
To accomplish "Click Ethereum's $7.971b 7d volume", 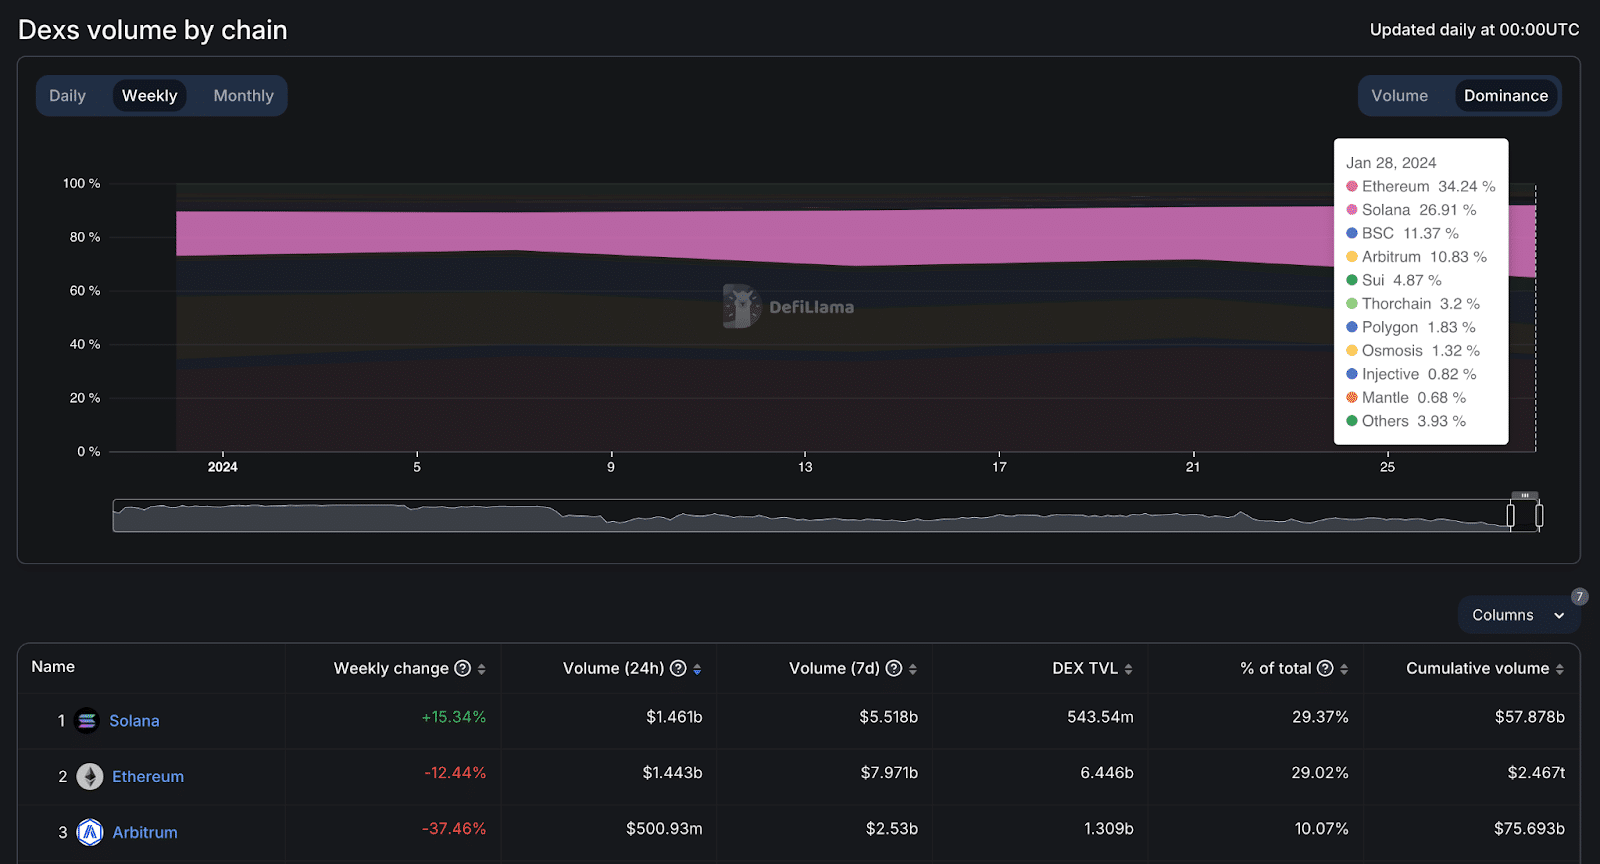I will (x=889, y=773).
